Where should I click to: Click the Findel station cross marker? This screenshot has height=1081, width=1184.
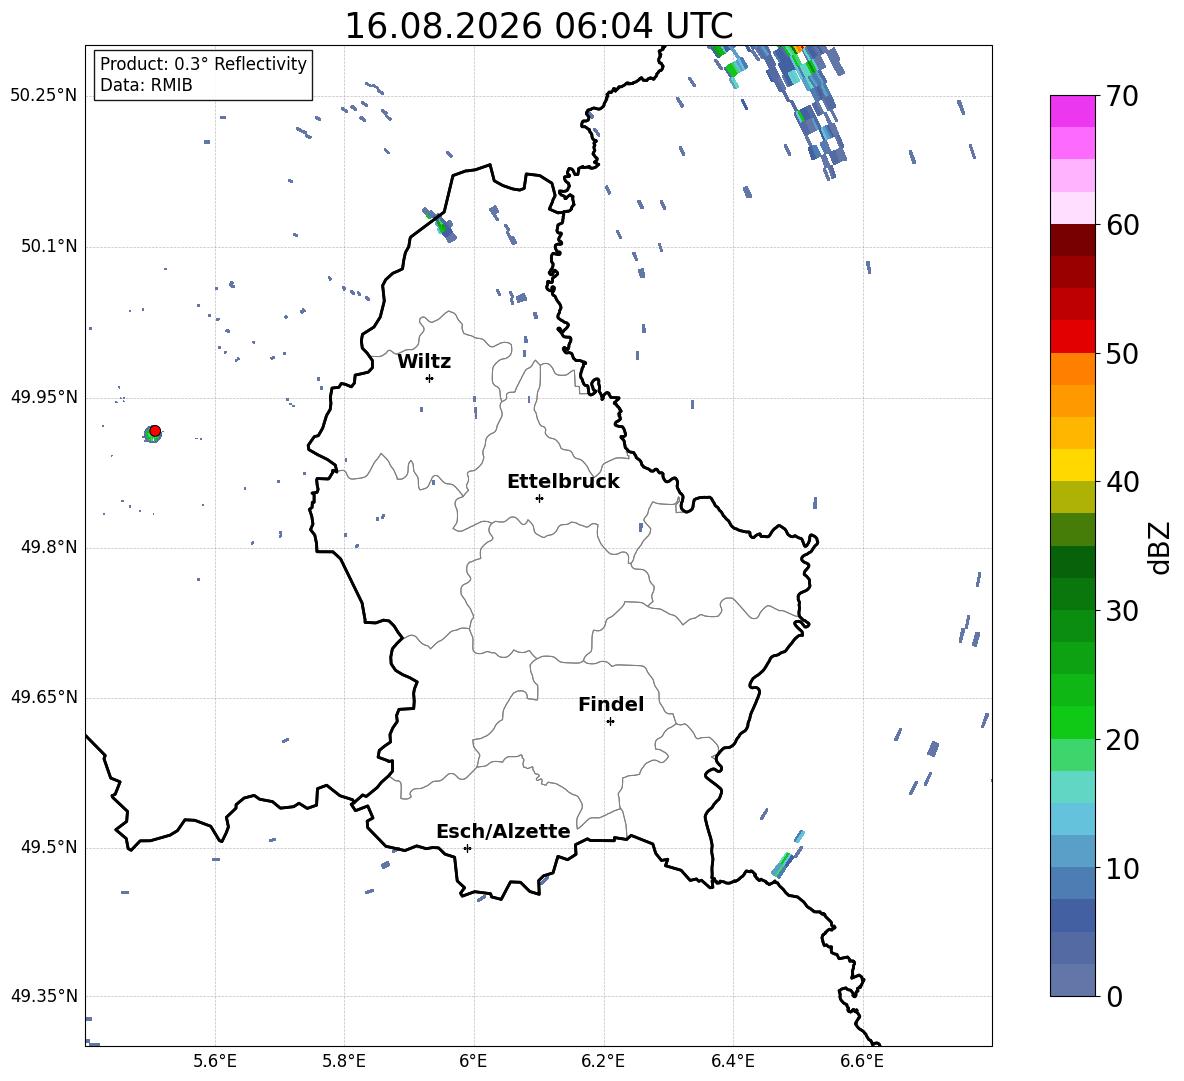pos(610,722)
